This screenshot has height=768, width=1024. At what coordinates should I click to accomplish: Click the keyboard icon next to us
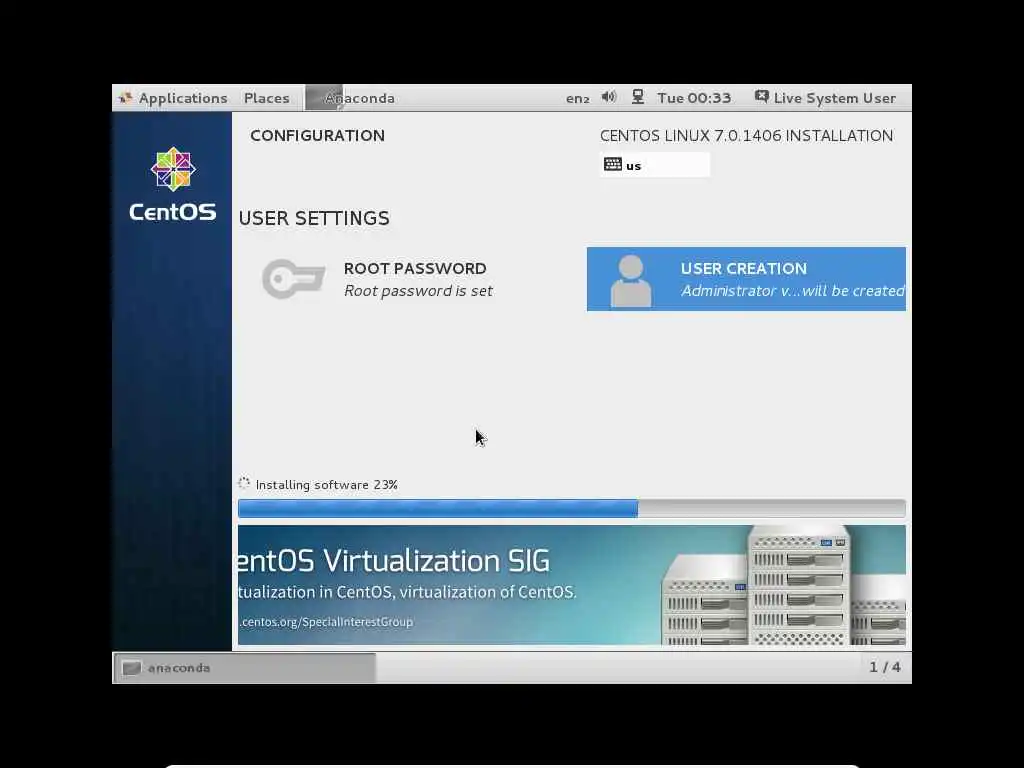613,164
